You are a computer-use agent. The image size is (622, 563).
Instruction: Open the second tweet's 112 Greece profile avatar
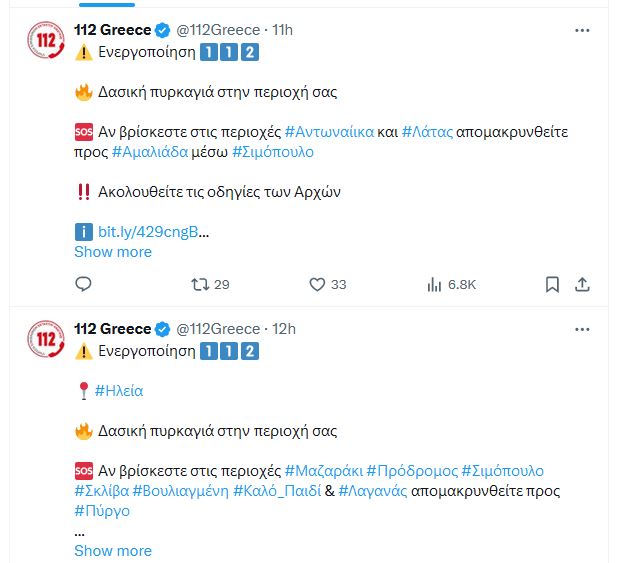click(x=44, y=339)
